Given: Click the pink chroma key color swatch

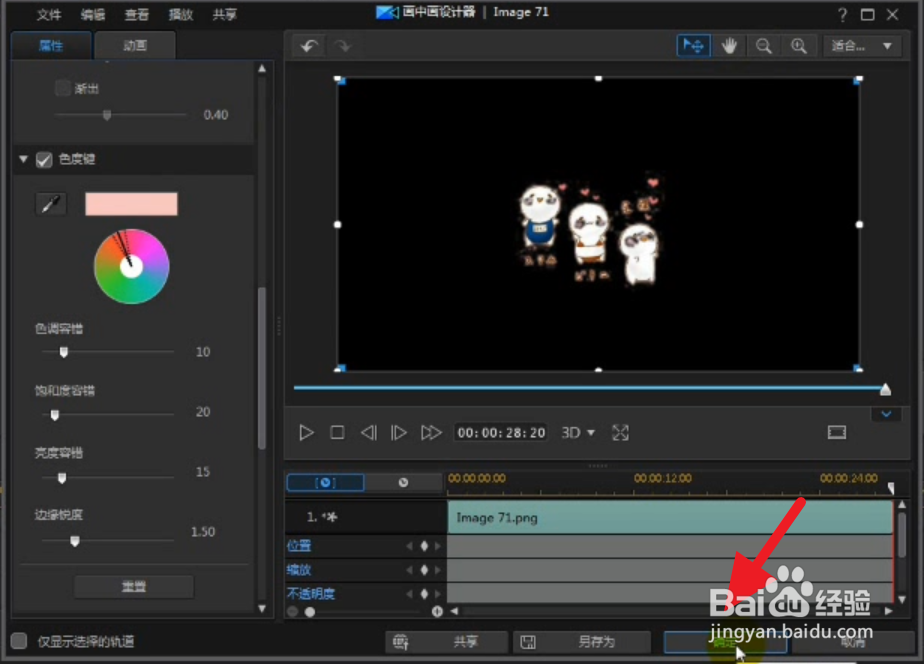Looking at the screenshot, I should [131, 204].
